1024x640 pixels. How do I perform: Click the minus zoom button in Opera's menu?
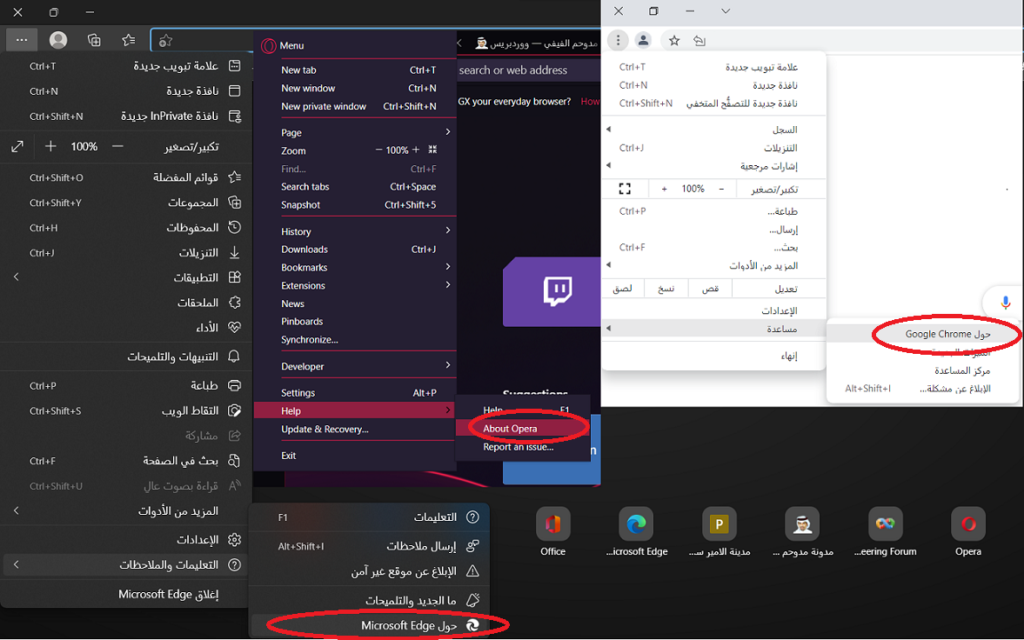pos(379,150)
